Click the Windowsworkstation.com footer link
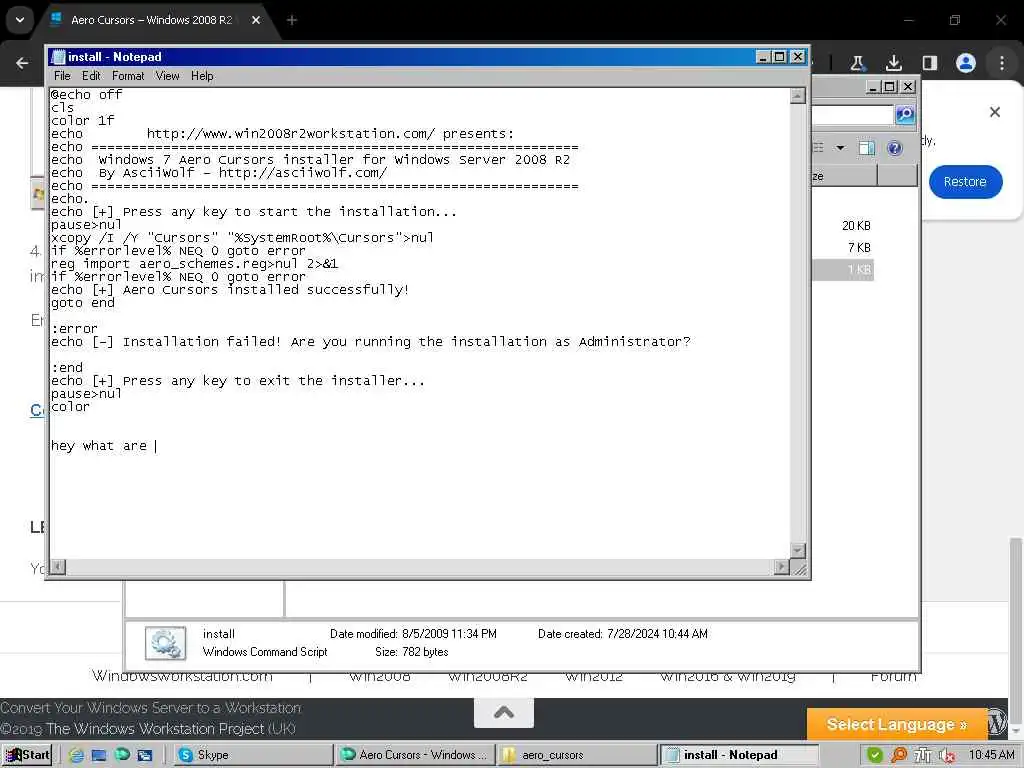This screenshot has width=1024, height=768. (182, 676)
